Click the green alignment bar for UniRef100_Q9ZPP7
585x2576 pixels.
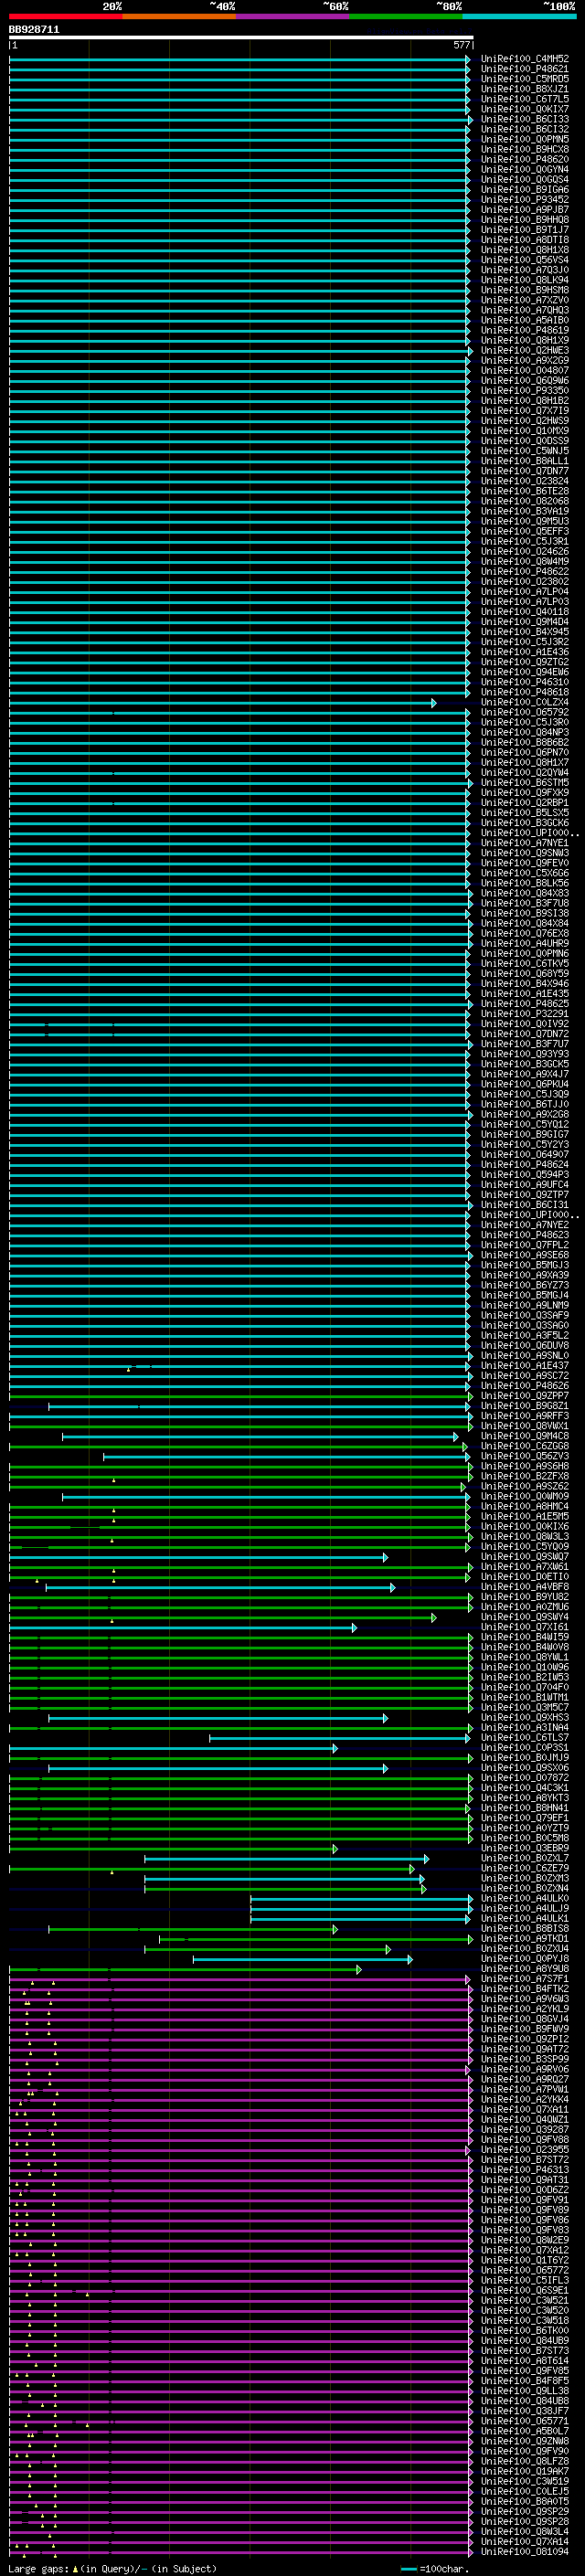240,1396
